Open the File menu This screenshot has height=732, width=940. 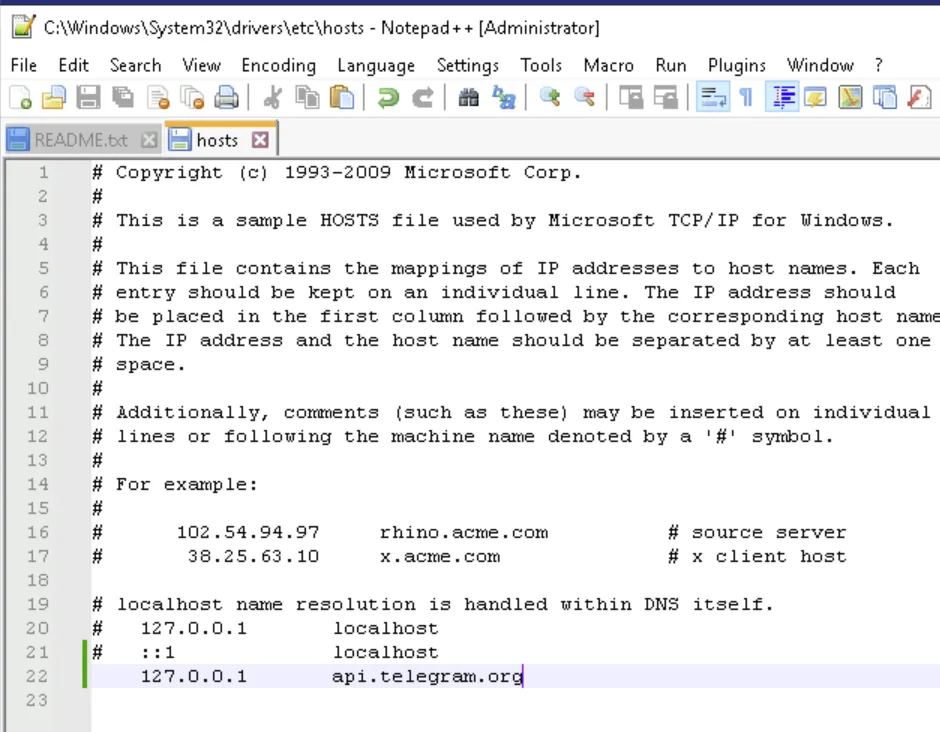tap(23, 65)
